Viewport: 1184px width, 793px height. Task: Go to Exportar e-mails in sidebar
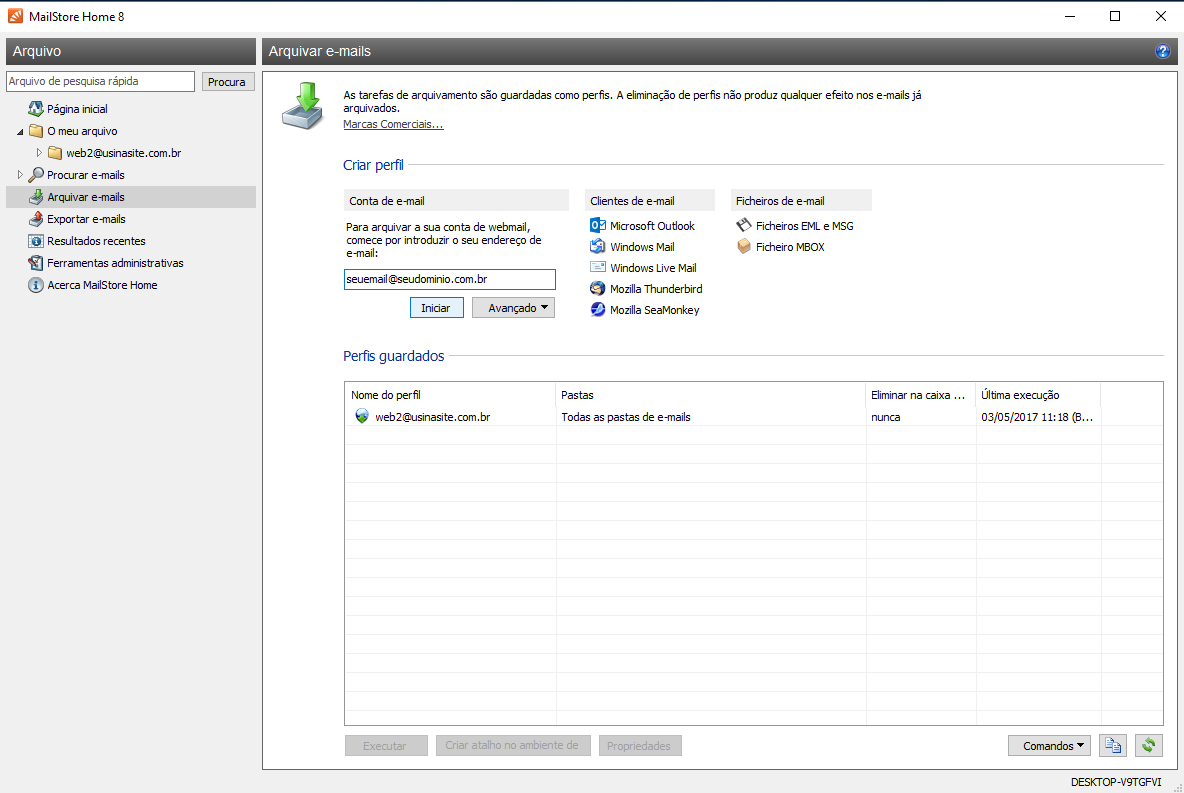click(x=86, y=219)
